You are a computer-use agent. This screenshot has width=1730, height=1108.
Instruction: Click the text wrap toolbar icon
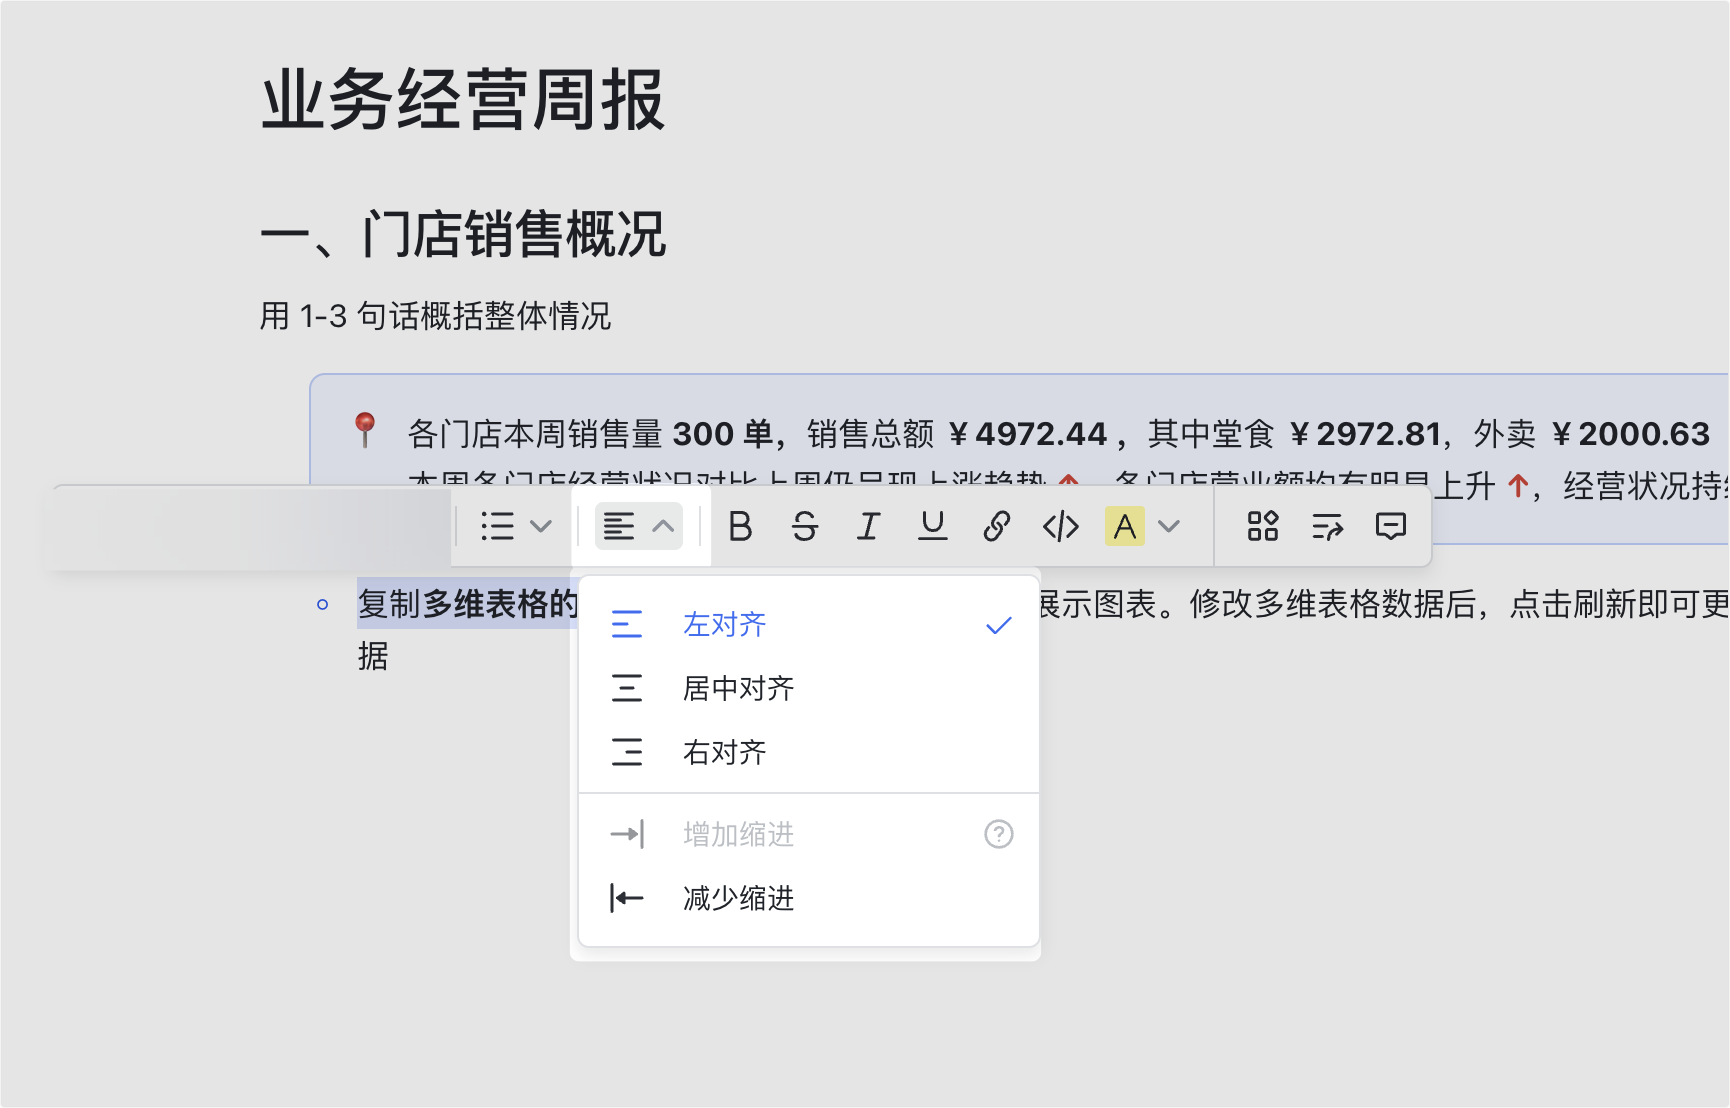[1327, 526]
